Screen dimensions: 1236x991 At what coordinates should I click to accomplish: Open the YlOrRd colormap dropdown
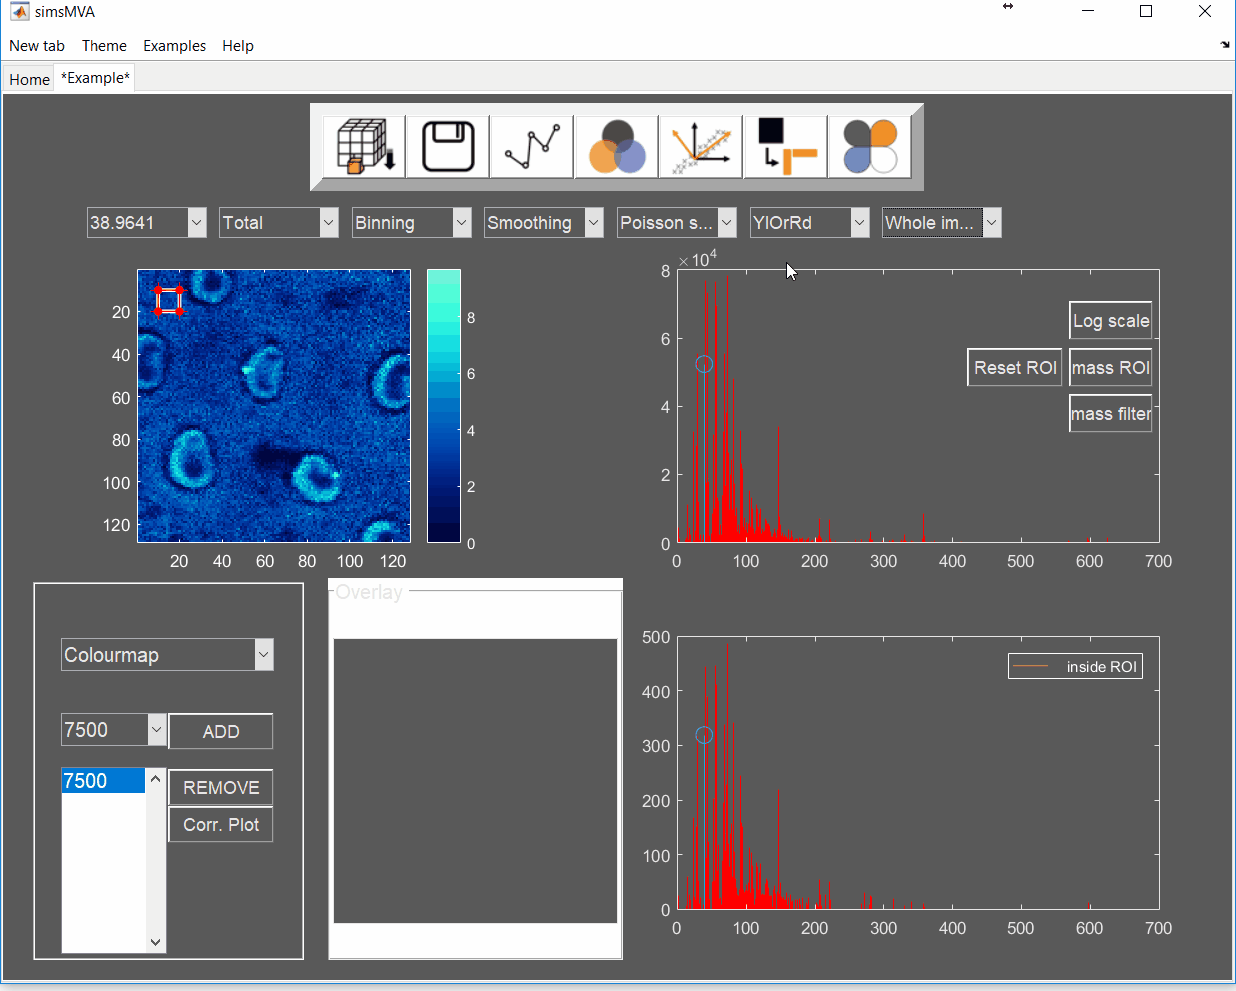coord(859,223)
